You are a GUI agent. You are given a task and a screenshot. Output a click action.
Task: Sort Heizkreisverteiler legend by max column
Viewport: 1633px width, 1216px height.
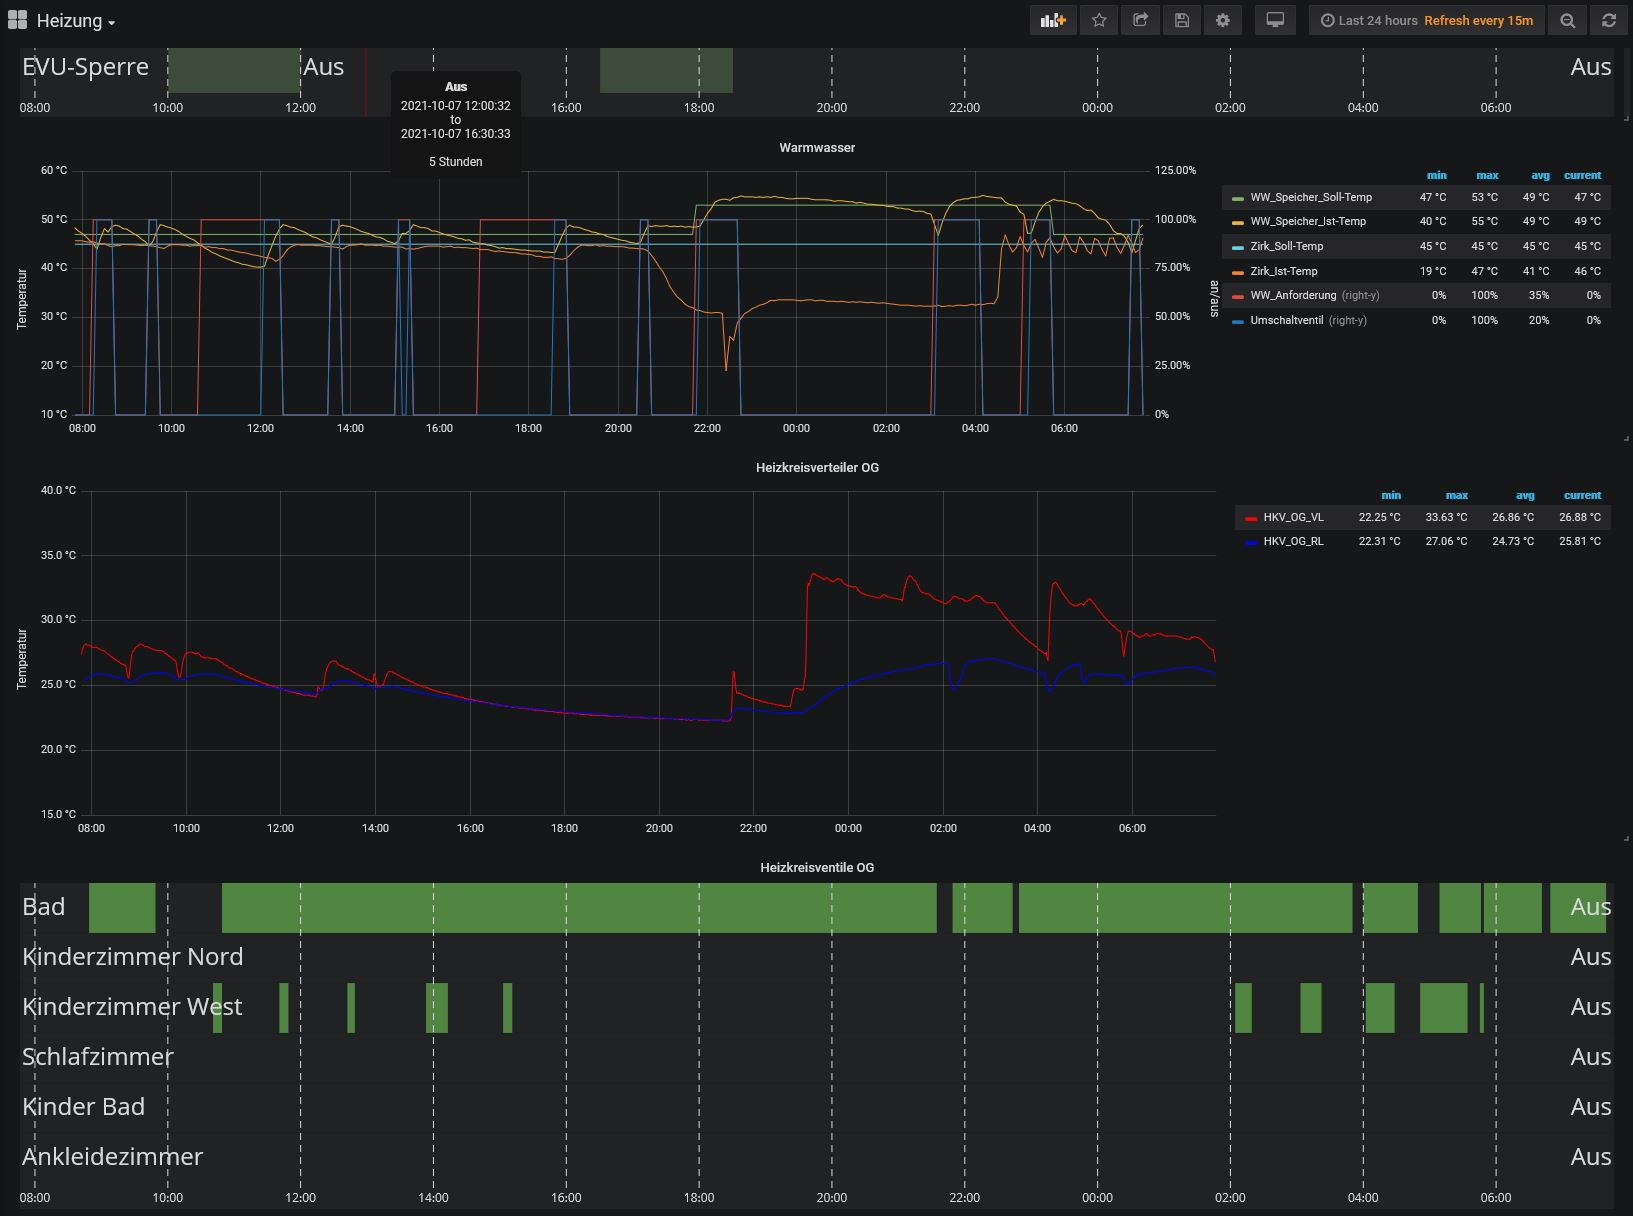[1456, 495]
